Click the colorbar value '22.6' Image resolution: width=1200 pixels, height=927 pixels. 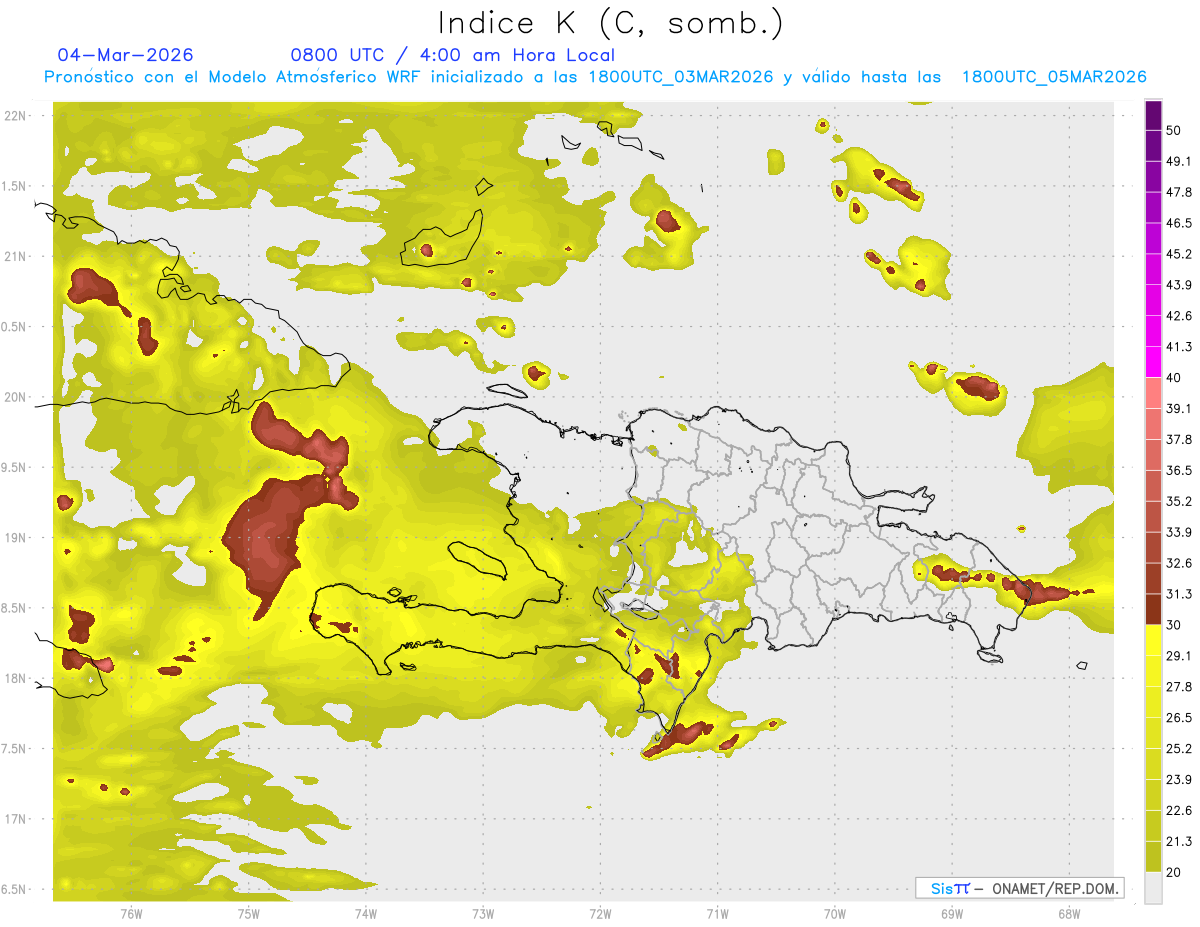point(1179,811)
